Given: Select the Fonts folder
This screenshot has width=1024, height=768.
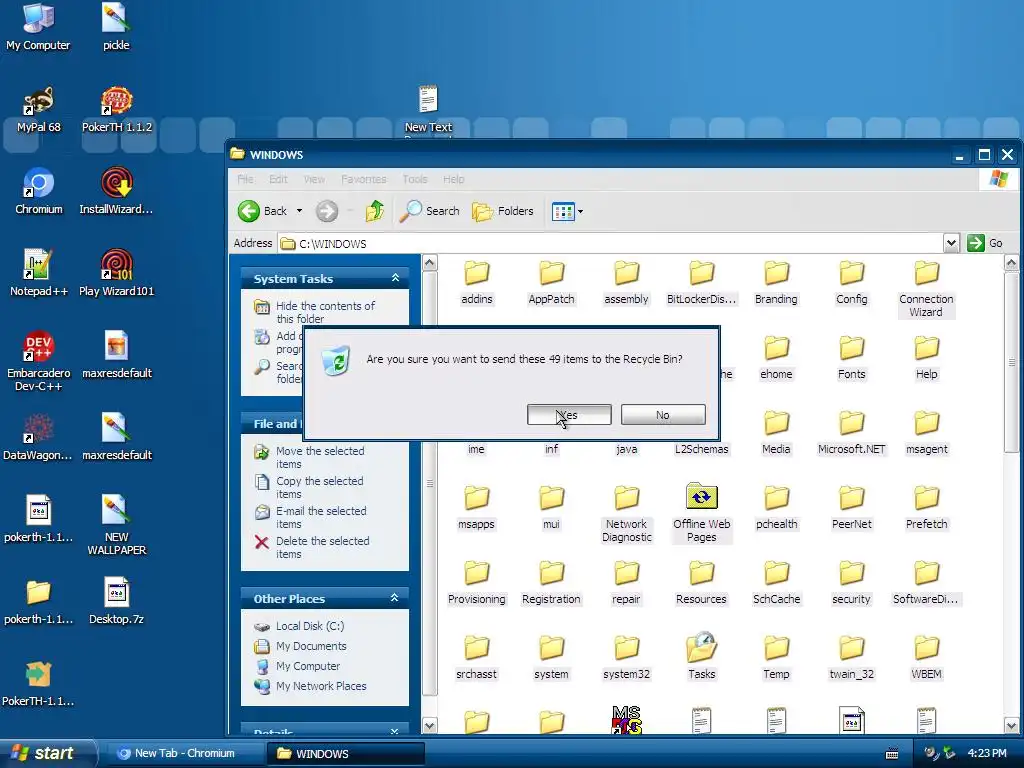Looking at the screenshot, I should pyautogui.click(x=852, y=358).
